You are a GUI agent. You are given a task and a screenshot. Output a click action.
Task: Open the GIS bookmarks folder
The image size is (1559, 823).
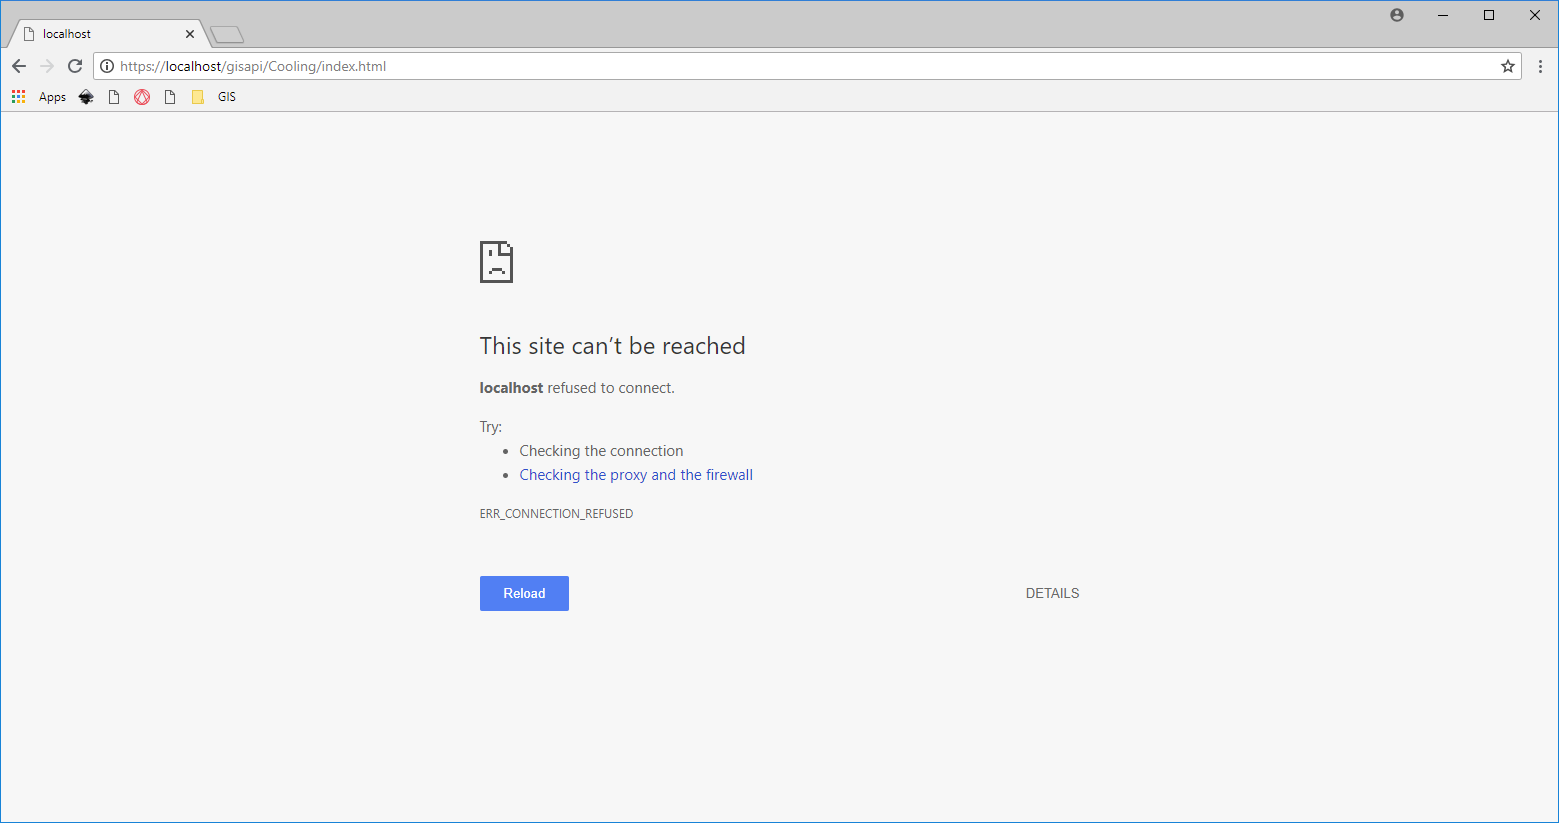(x=214, y=97)
